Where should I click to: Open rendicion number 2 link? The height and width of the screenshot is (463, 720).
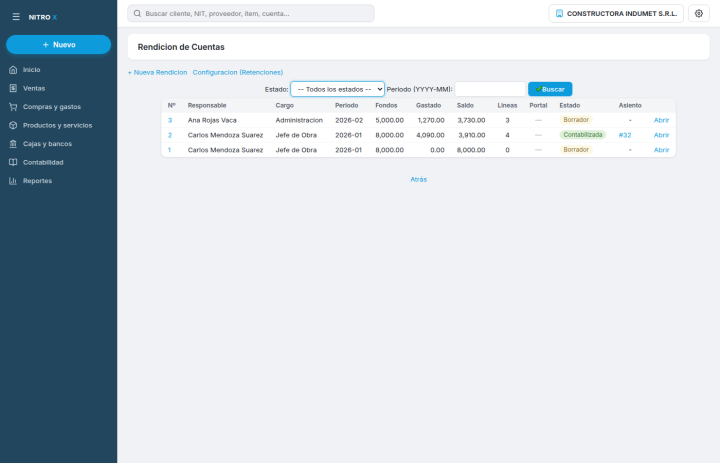(170, 135)
